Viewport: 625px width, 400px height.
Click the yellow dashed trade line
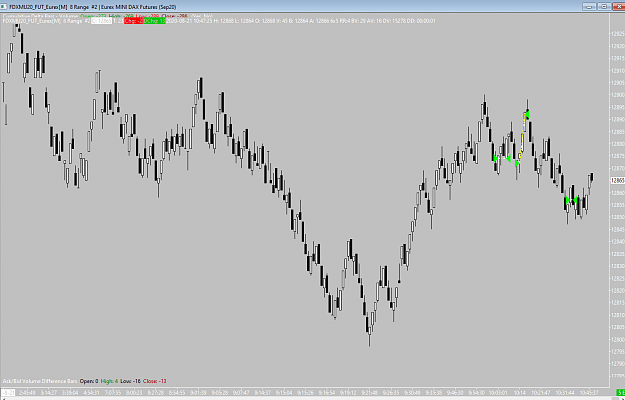point(522,137)
